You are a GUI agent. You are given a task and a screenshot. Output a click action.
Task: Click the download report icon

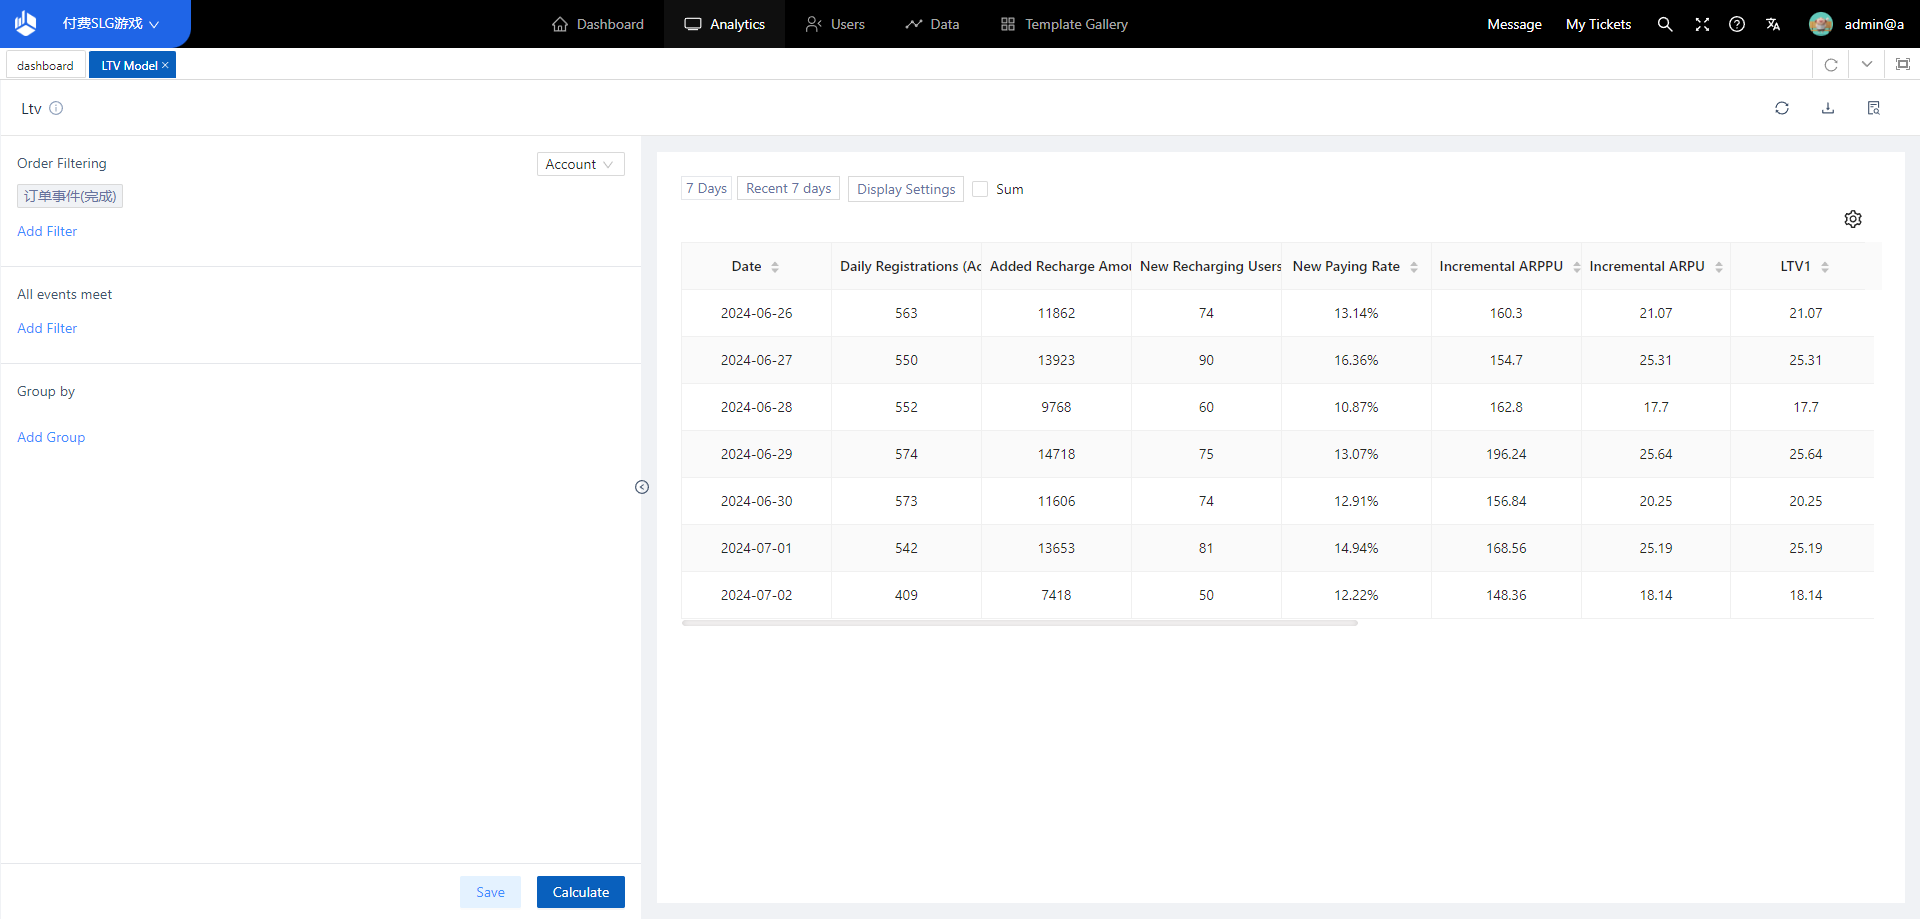coord(1827,108)
